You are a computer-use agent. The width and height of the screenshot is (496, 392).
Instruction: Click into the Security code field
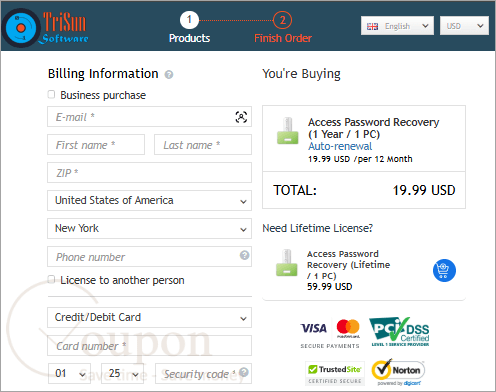[x=203, y=373]
